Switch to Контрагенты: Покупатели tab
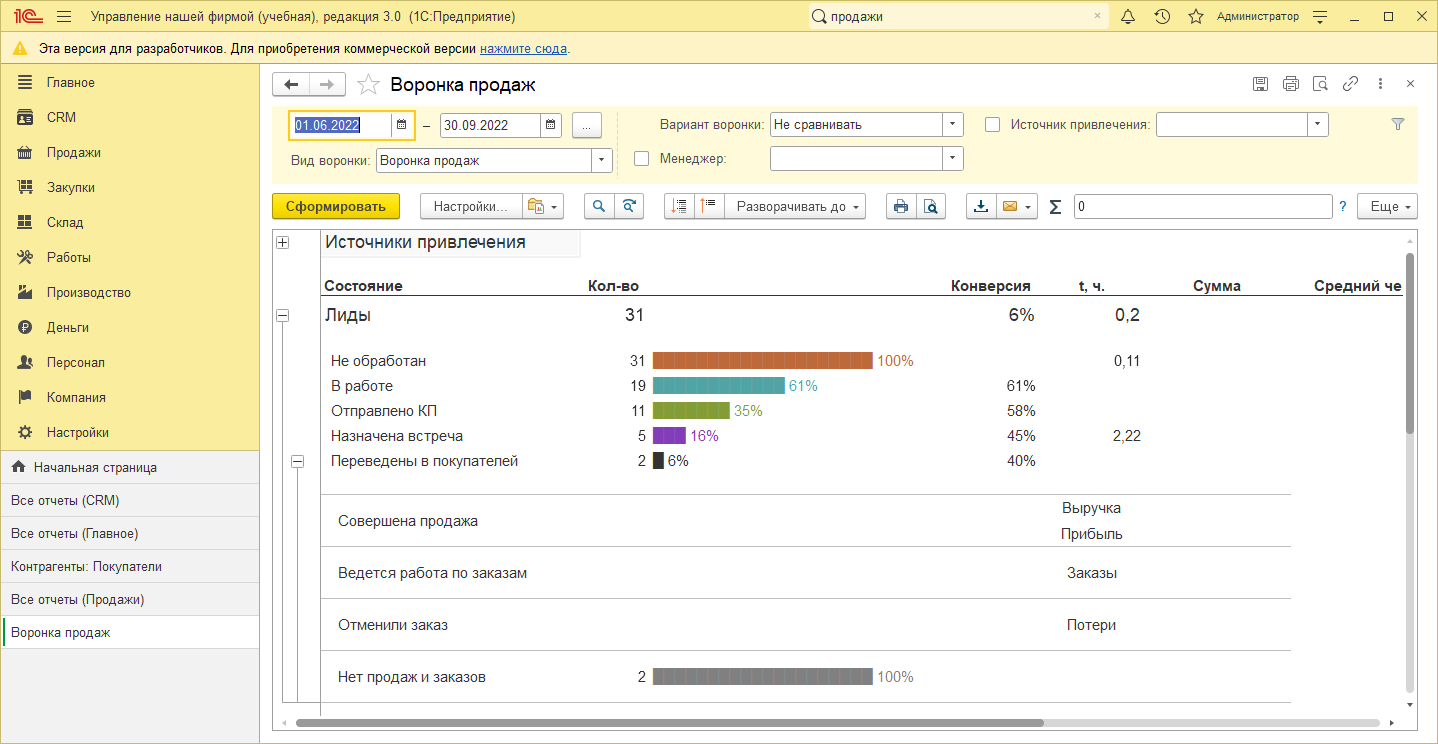1438x744 pixels. tap(130, 566)
